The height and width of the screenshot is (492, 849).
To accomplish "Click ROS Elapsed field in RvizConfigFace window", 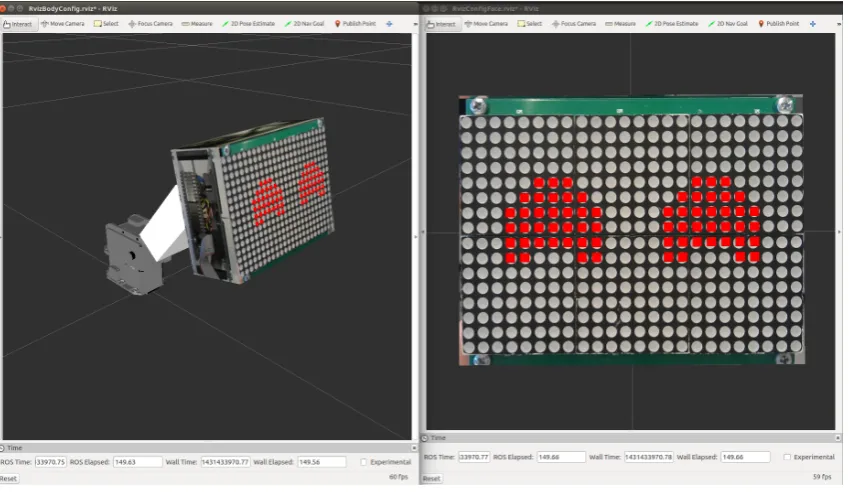I will coord(561,457).
